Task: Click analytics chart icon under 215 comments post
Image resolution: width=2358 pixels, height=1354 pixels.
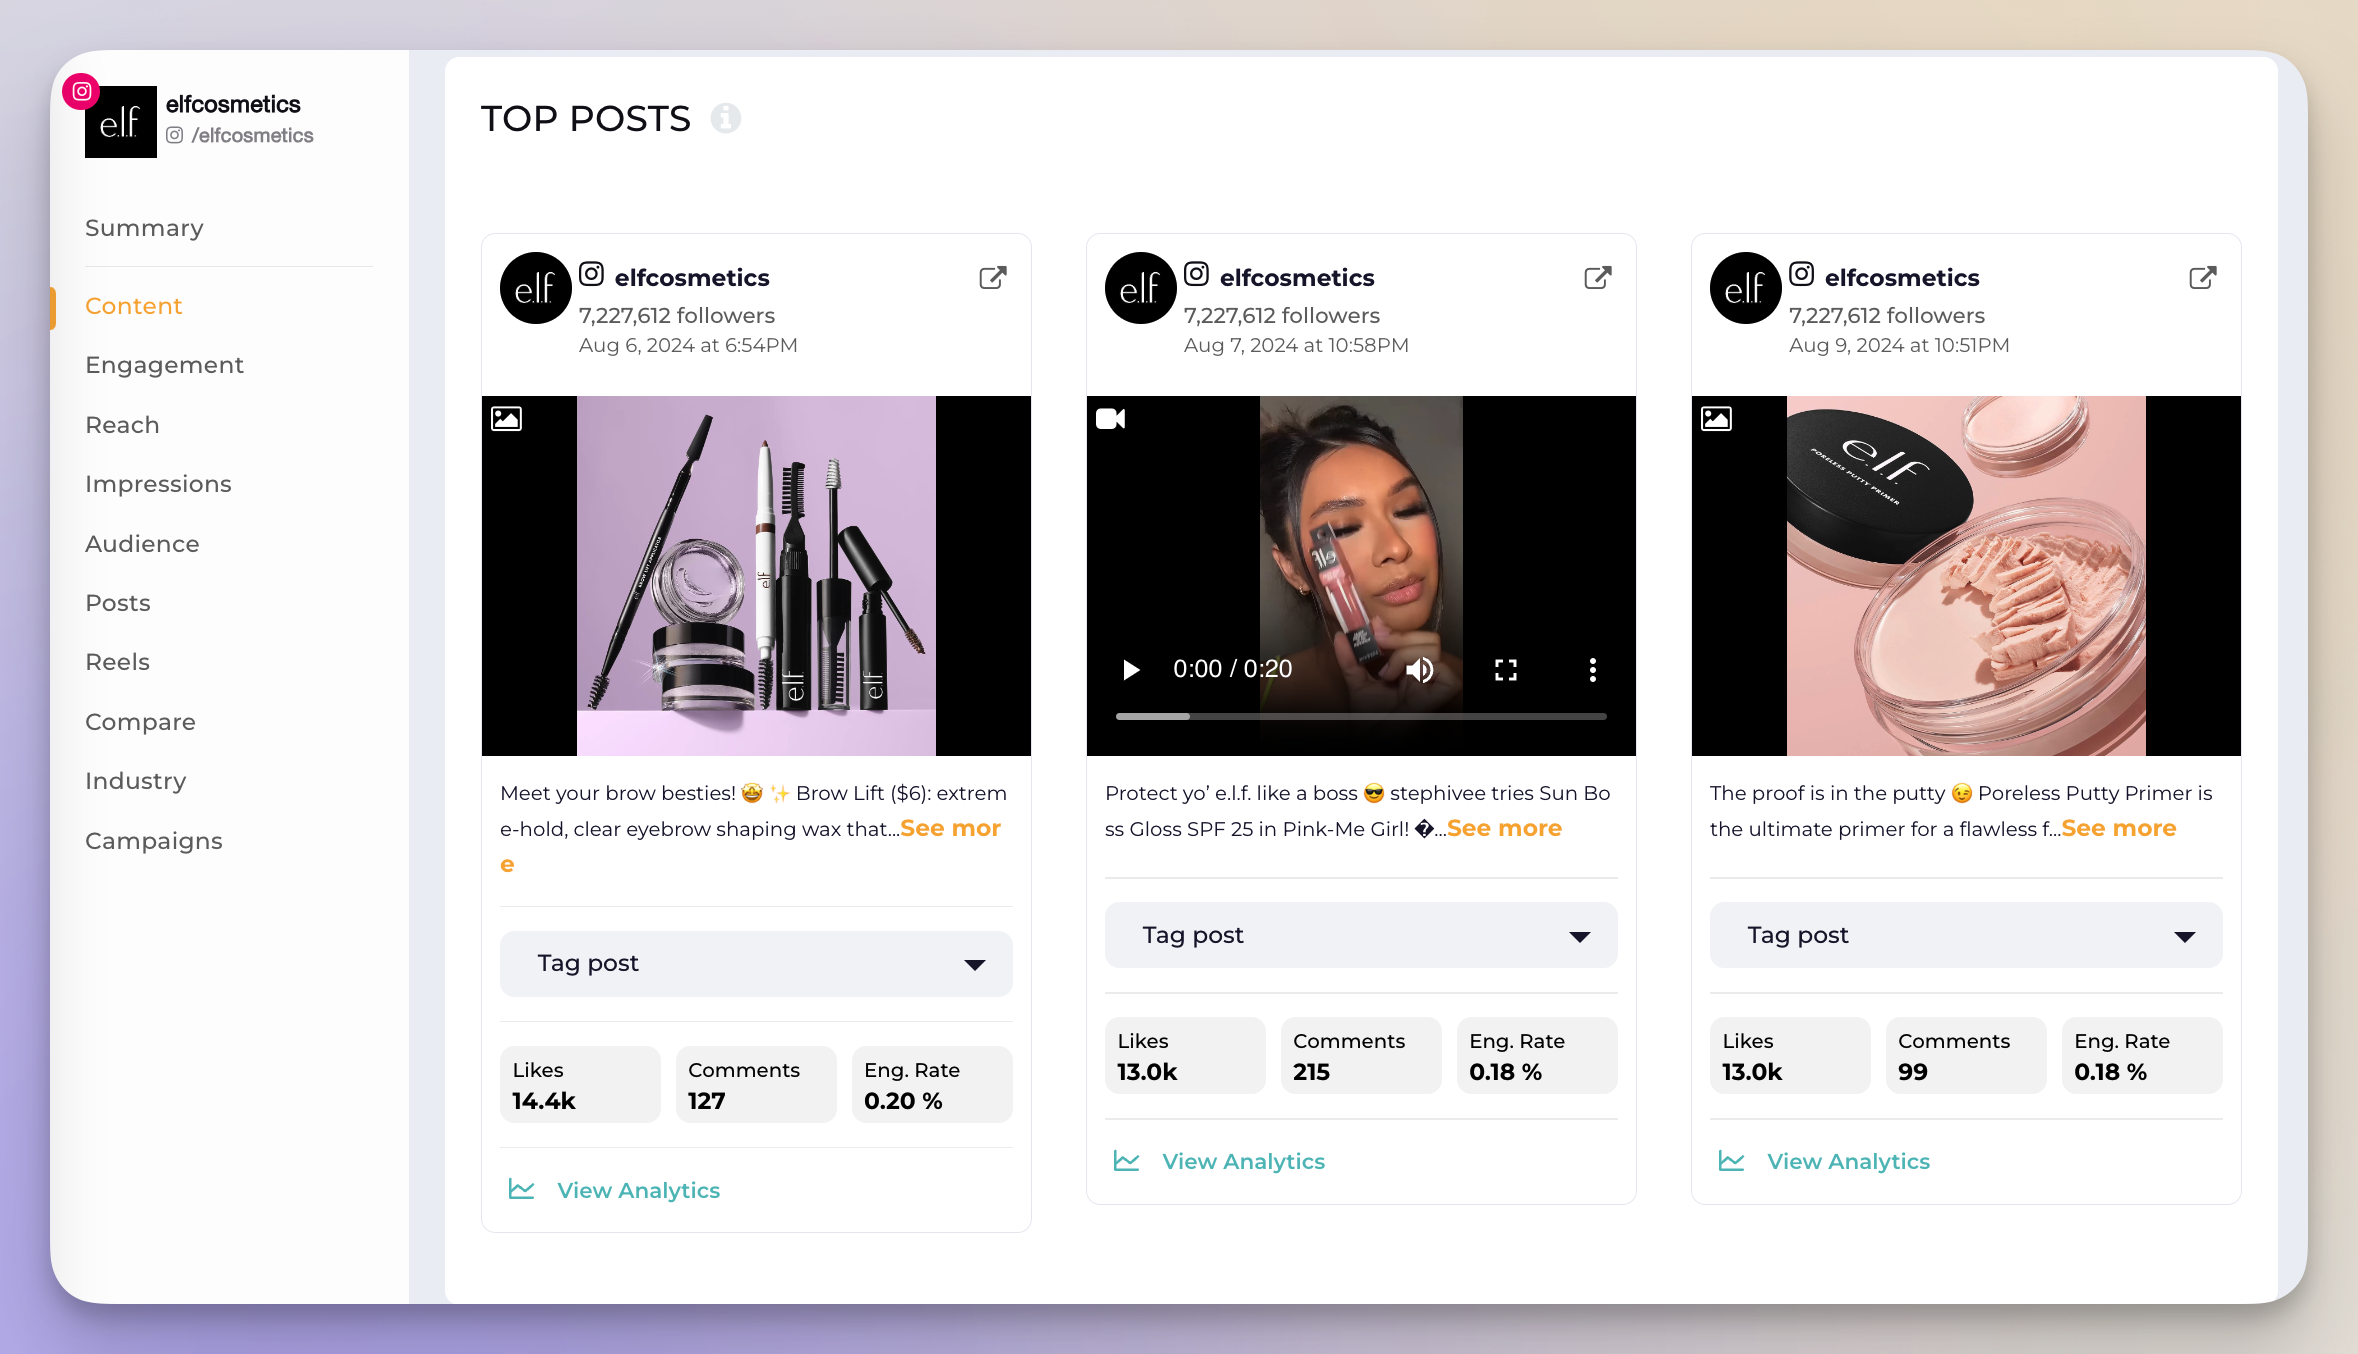Action: click(1127, 1160)
